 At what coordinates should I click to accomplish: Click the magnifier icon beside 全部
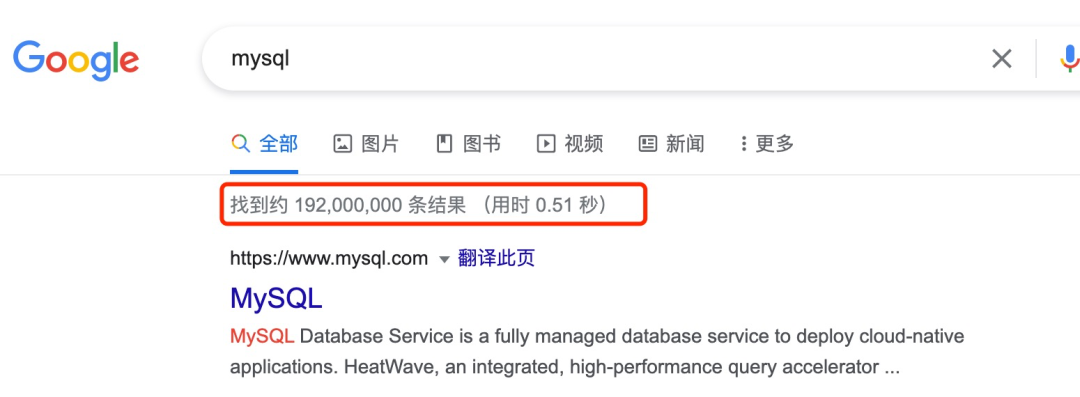(240, 143)
